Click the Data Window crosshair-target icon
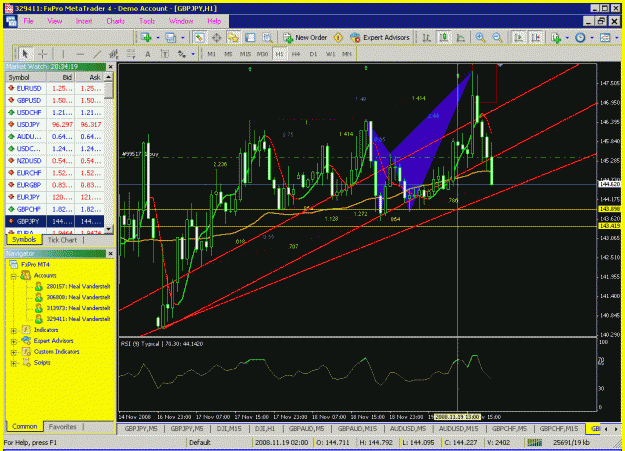The image size is (625, 451). tap(216, 37)
